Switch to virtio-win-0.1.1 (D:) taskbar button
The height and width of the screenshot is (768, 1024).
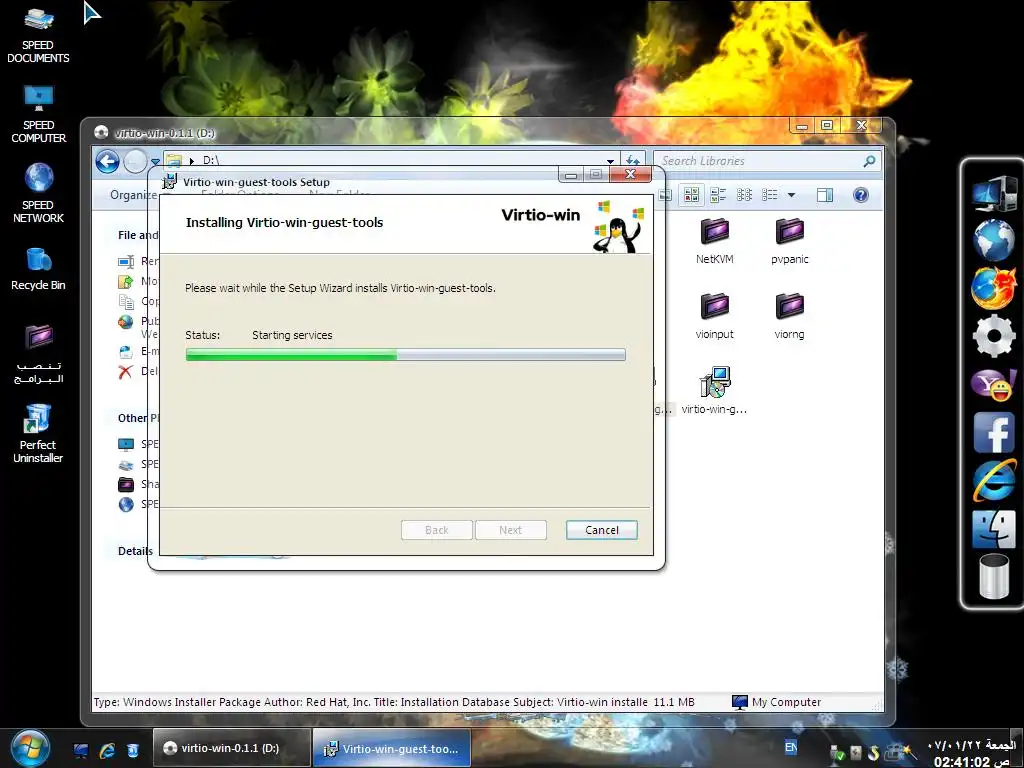click(232, 748)
